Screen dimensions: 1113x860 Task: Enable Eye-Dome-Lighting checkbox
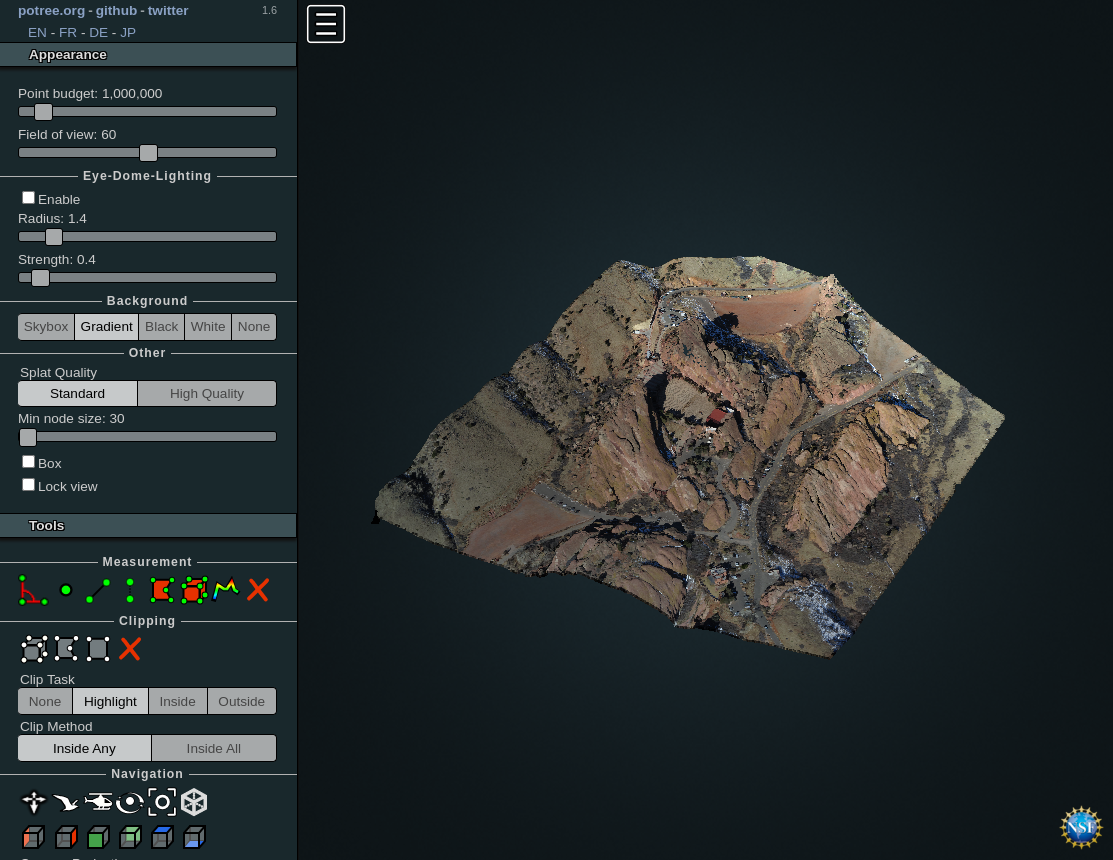(29, 198)
